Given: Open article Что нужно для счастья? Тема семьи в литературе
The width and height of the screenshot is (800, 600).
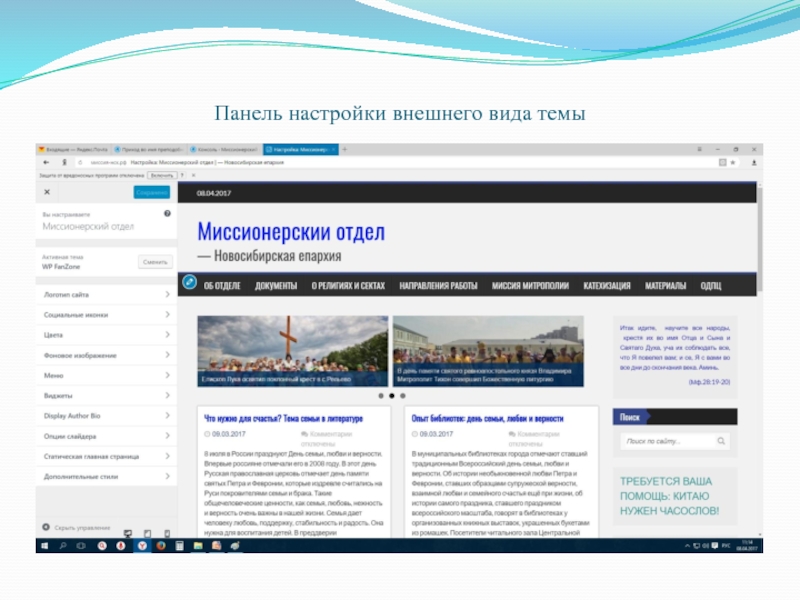Looking at the screenshot, I should pyautogui.click(x=283, y=418).
